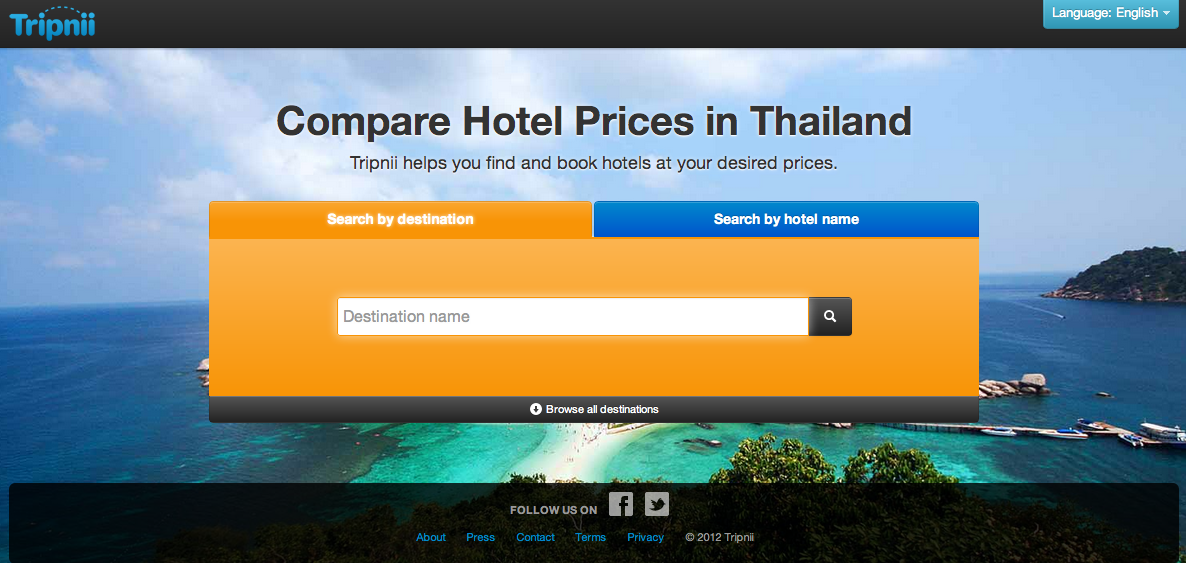Click the Compare Hotel Prices in Thailand heading
This screenshot has width=1186, height=563.
click(x=594, y=121)
